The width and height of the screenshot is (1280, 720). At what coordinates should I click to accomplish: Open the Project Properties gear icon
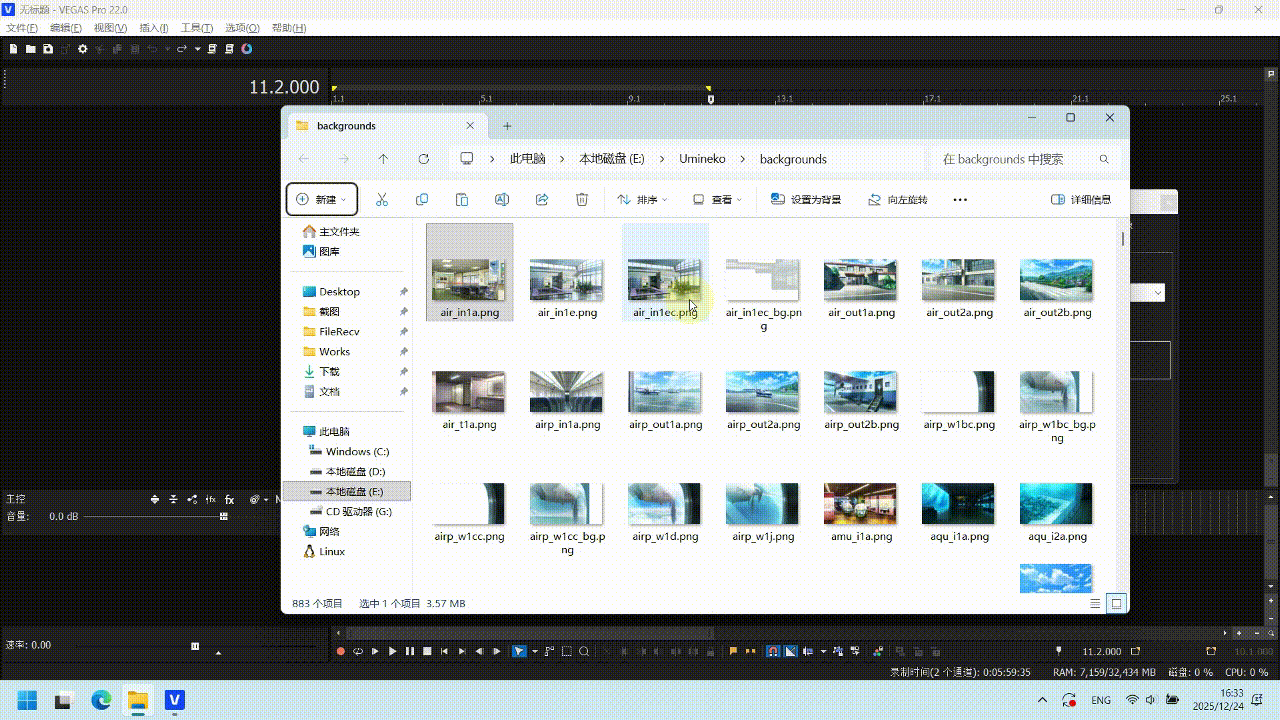(x=82, y=49)
